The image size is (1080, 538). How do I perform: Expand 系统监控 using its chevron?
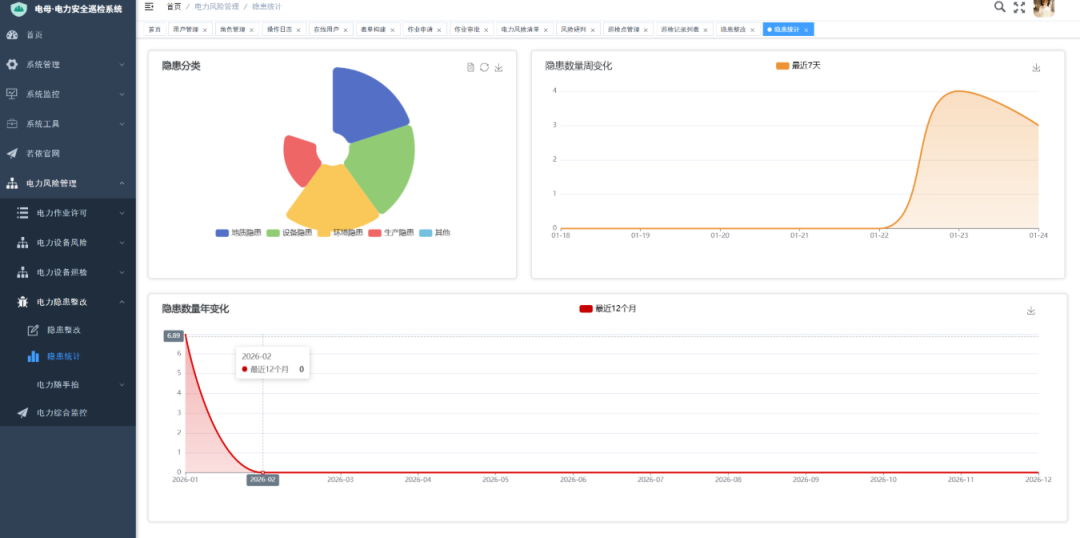122,94
